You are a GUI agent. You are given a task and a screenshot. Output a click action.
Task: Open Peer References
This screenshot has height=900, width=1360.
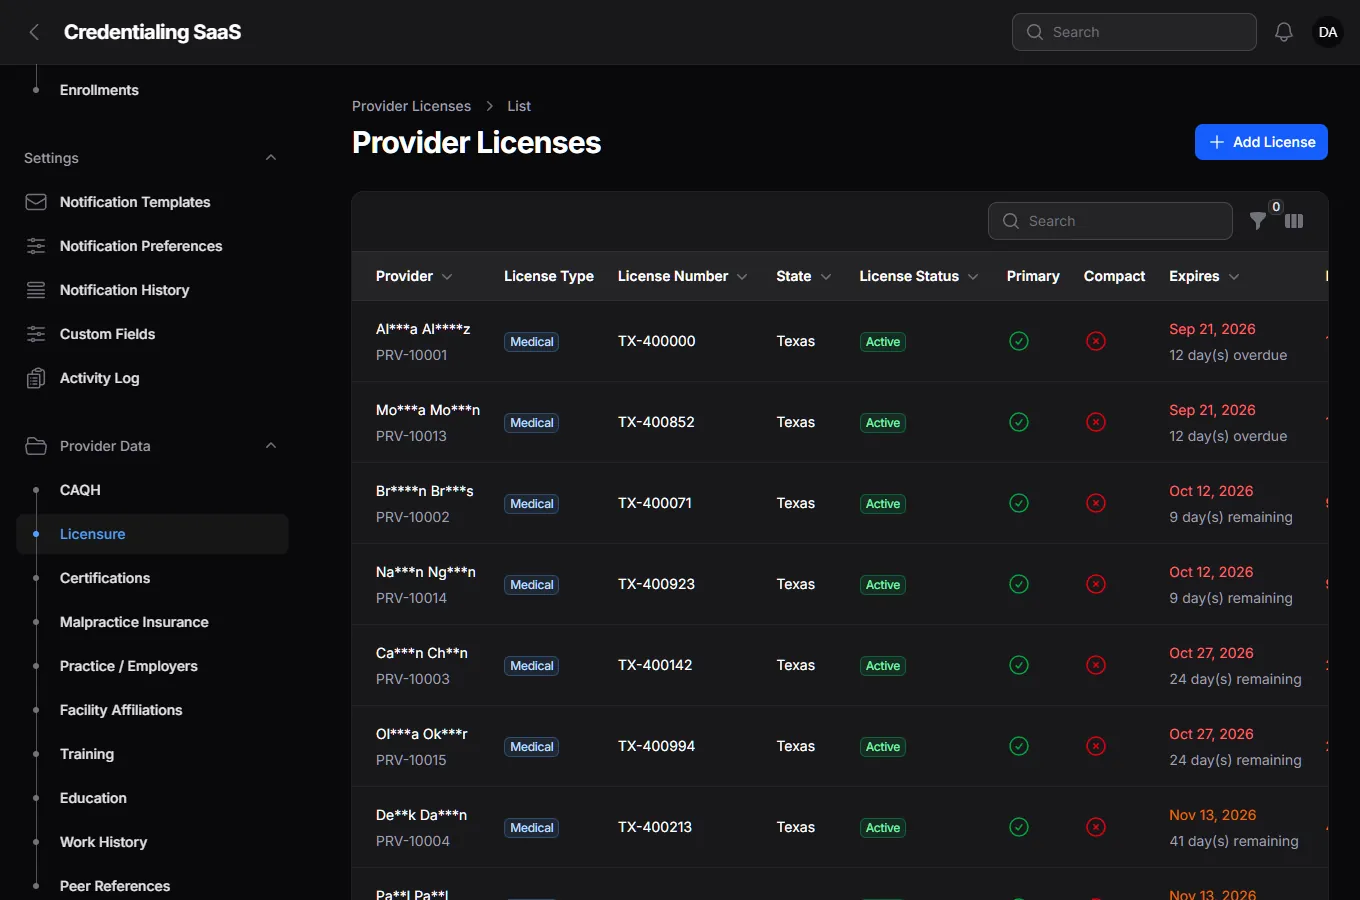[x=115, y=886]
